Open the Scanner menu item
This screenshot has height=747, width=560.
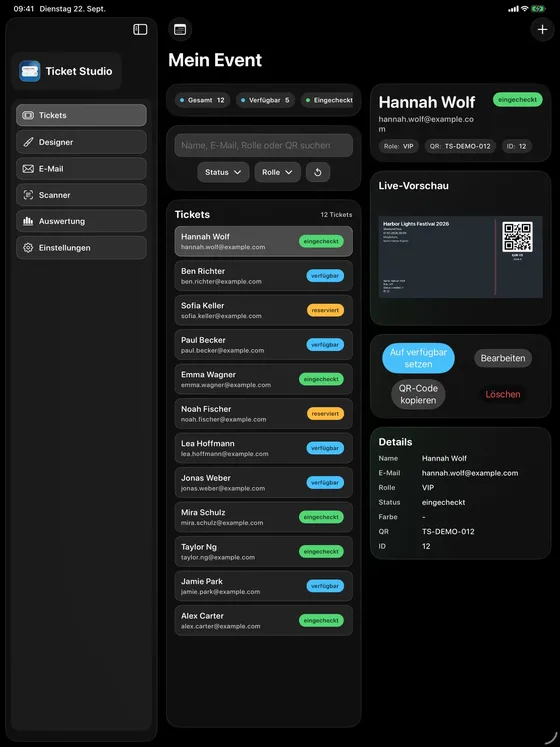coord(81,195)
